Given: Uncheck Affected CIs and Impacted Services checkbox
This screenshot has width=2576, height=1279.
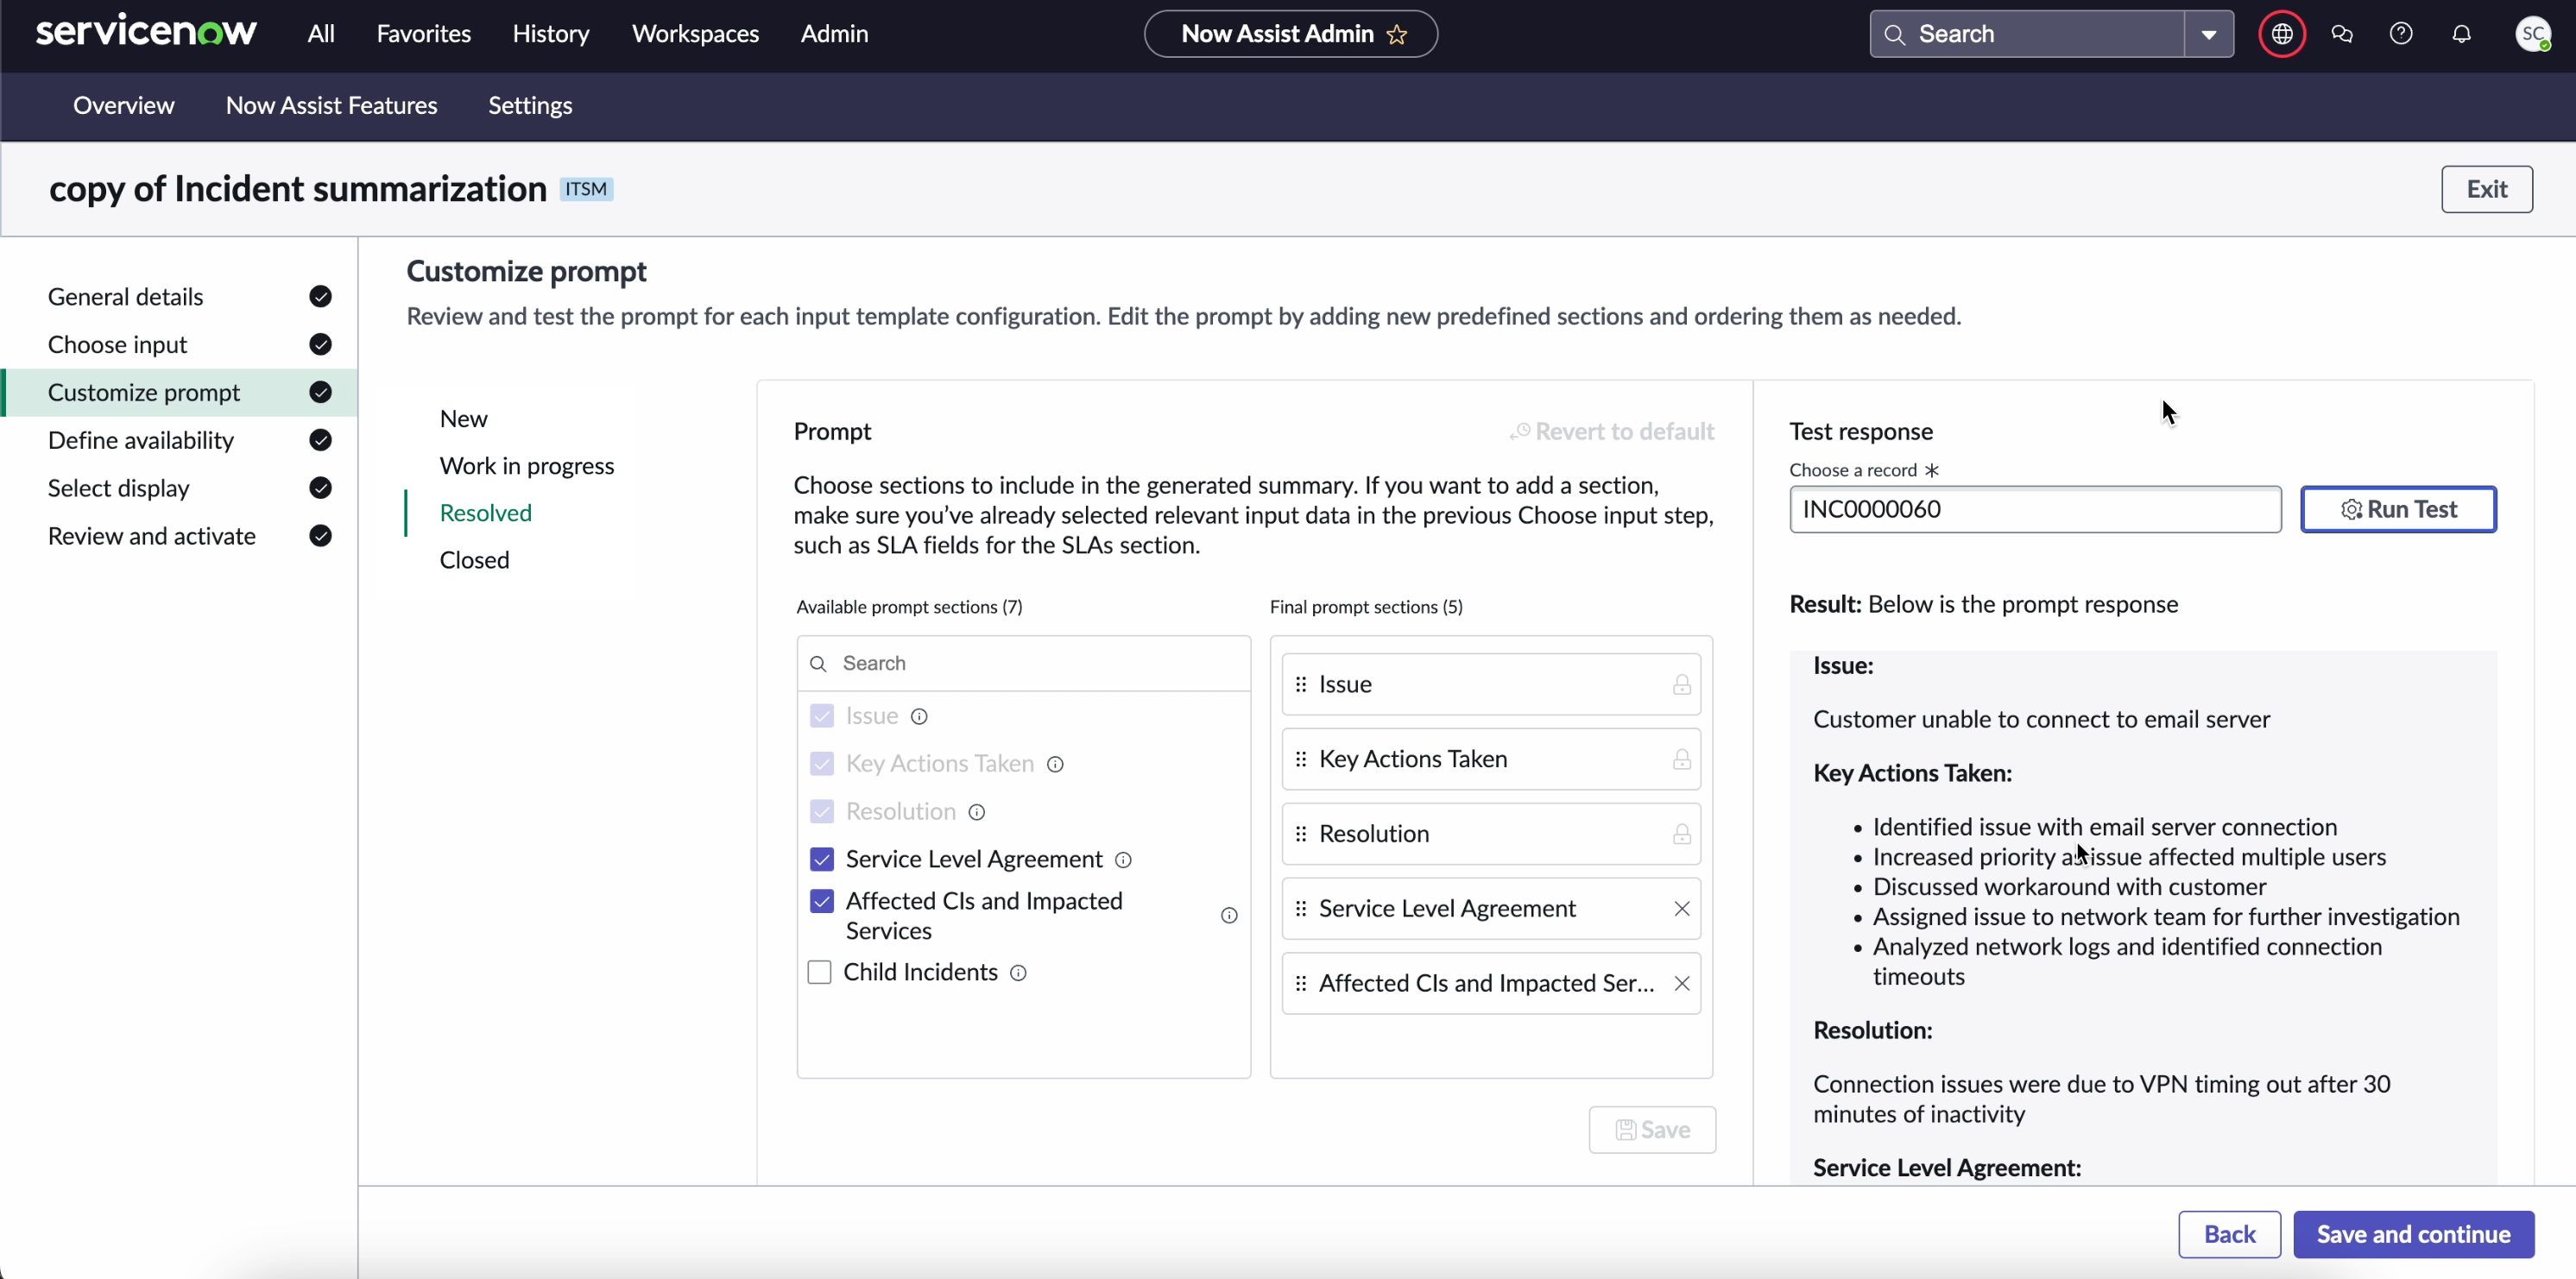Looking at the screenshot, I should (x=821, y=902).
